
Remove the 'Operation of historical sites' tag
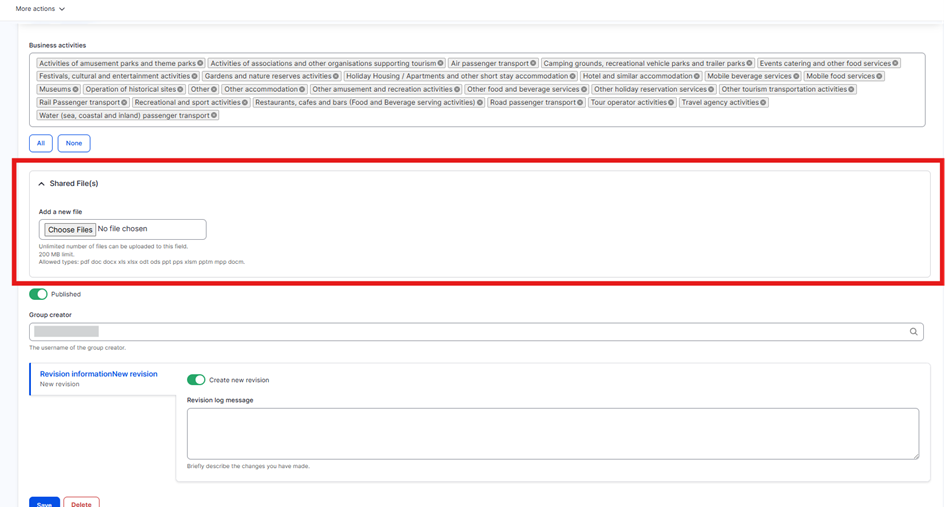tap(181, 89)
